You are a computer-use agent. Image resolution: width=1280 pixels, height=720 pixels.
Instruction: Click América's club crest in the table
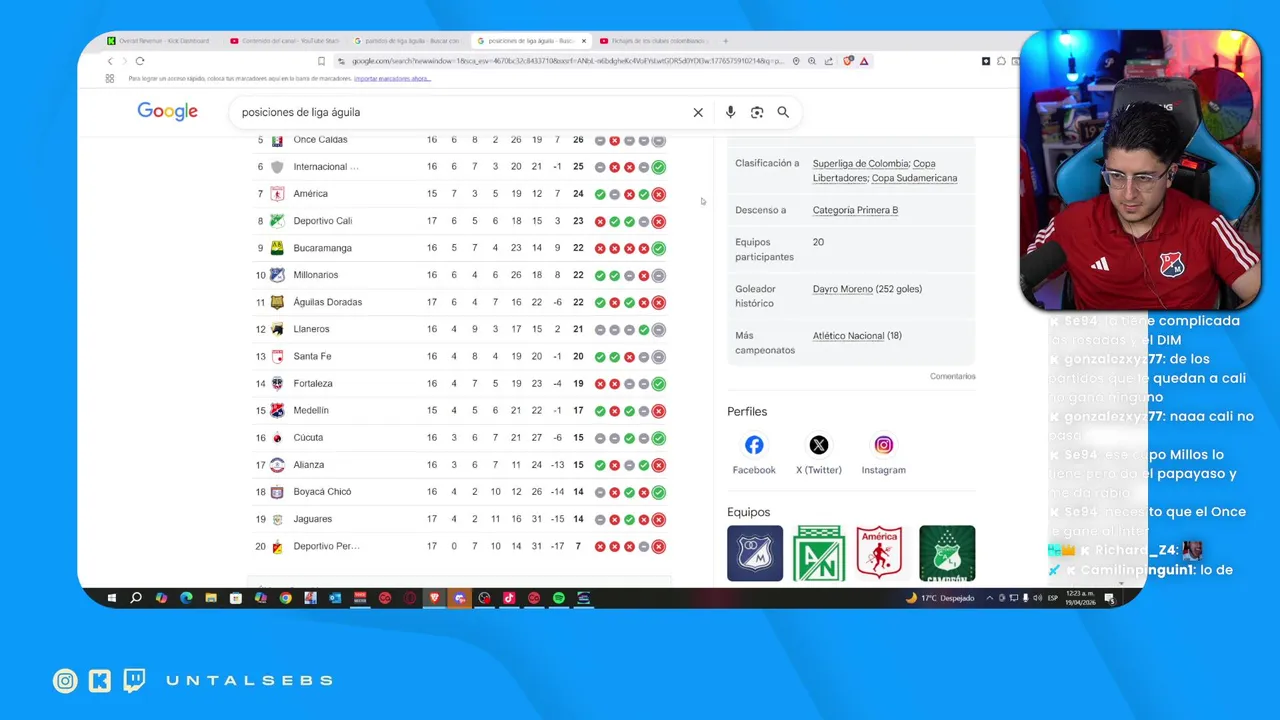point(277,194)
